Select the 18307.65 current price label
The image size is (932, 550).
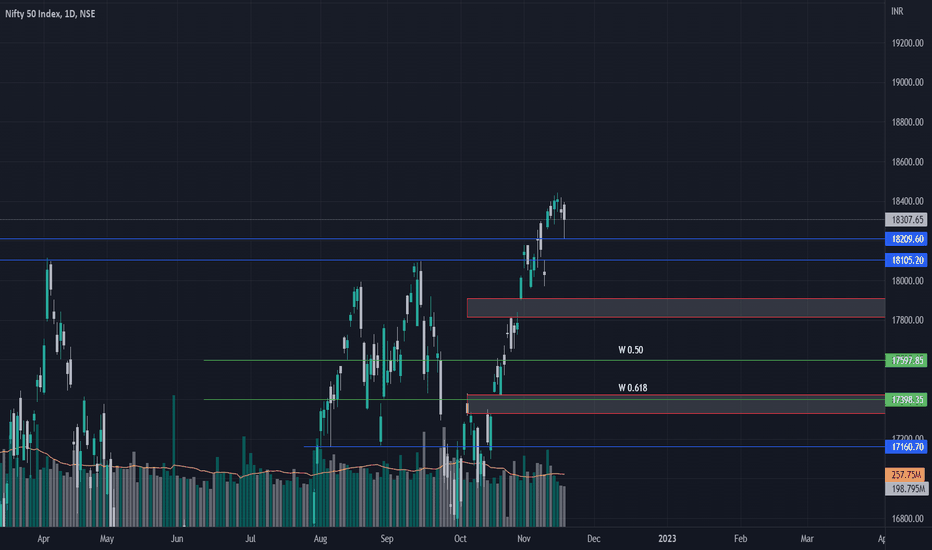(x=906, y=220)
